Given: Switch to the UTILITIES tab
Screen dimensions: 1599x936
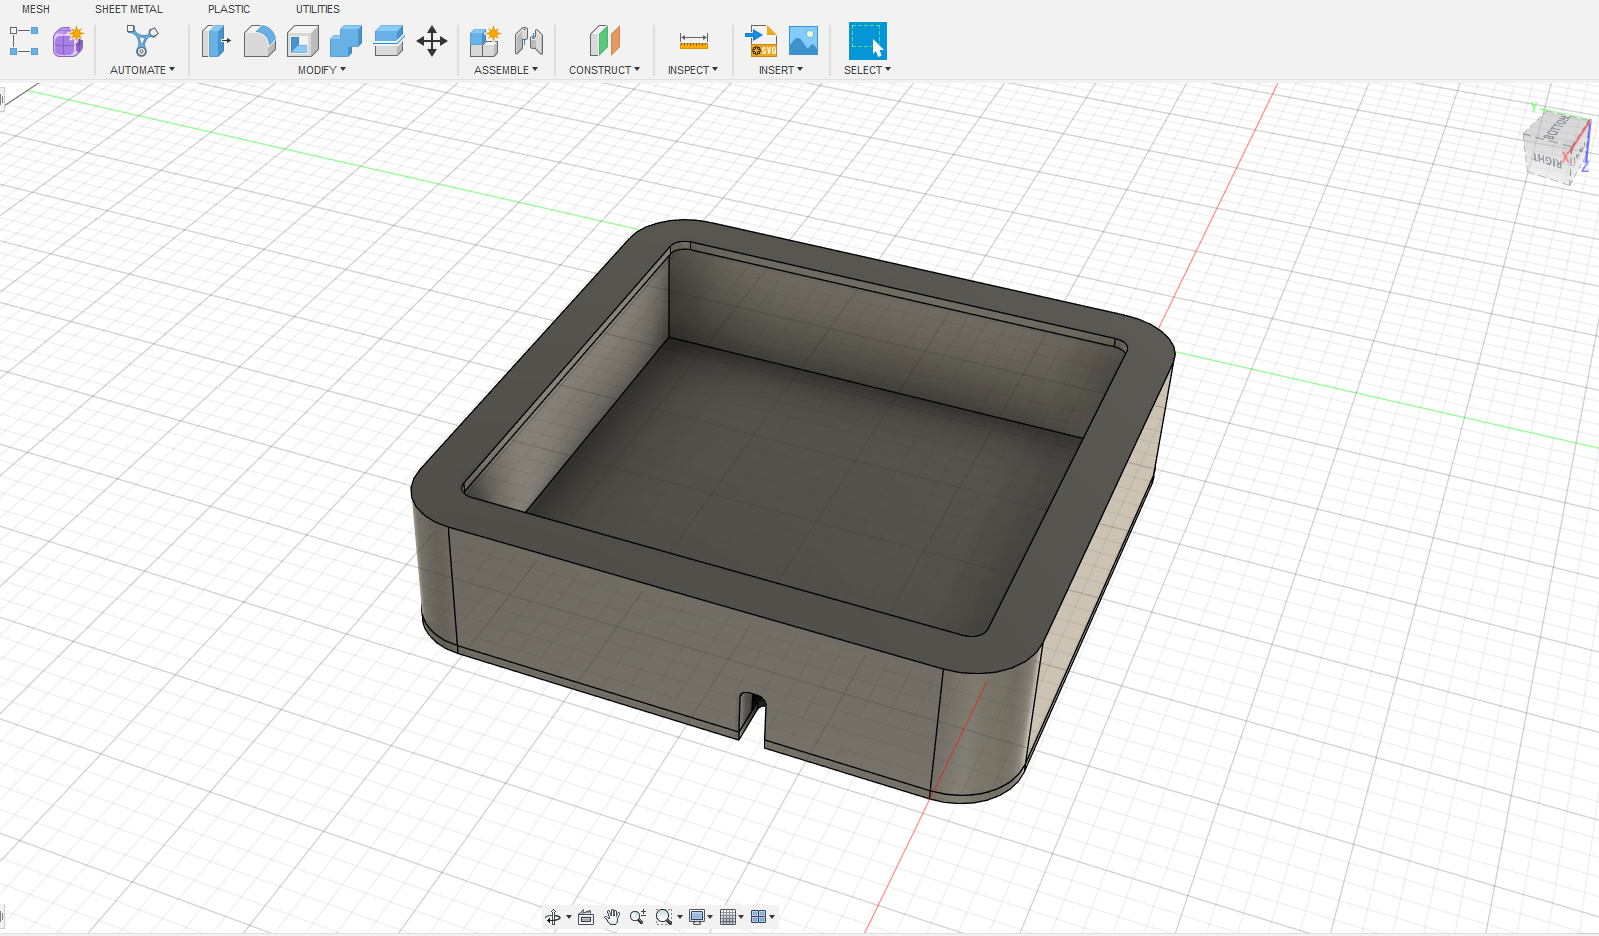Looking at the screenshot, I should pyautogui.click(x=318, y=9).
